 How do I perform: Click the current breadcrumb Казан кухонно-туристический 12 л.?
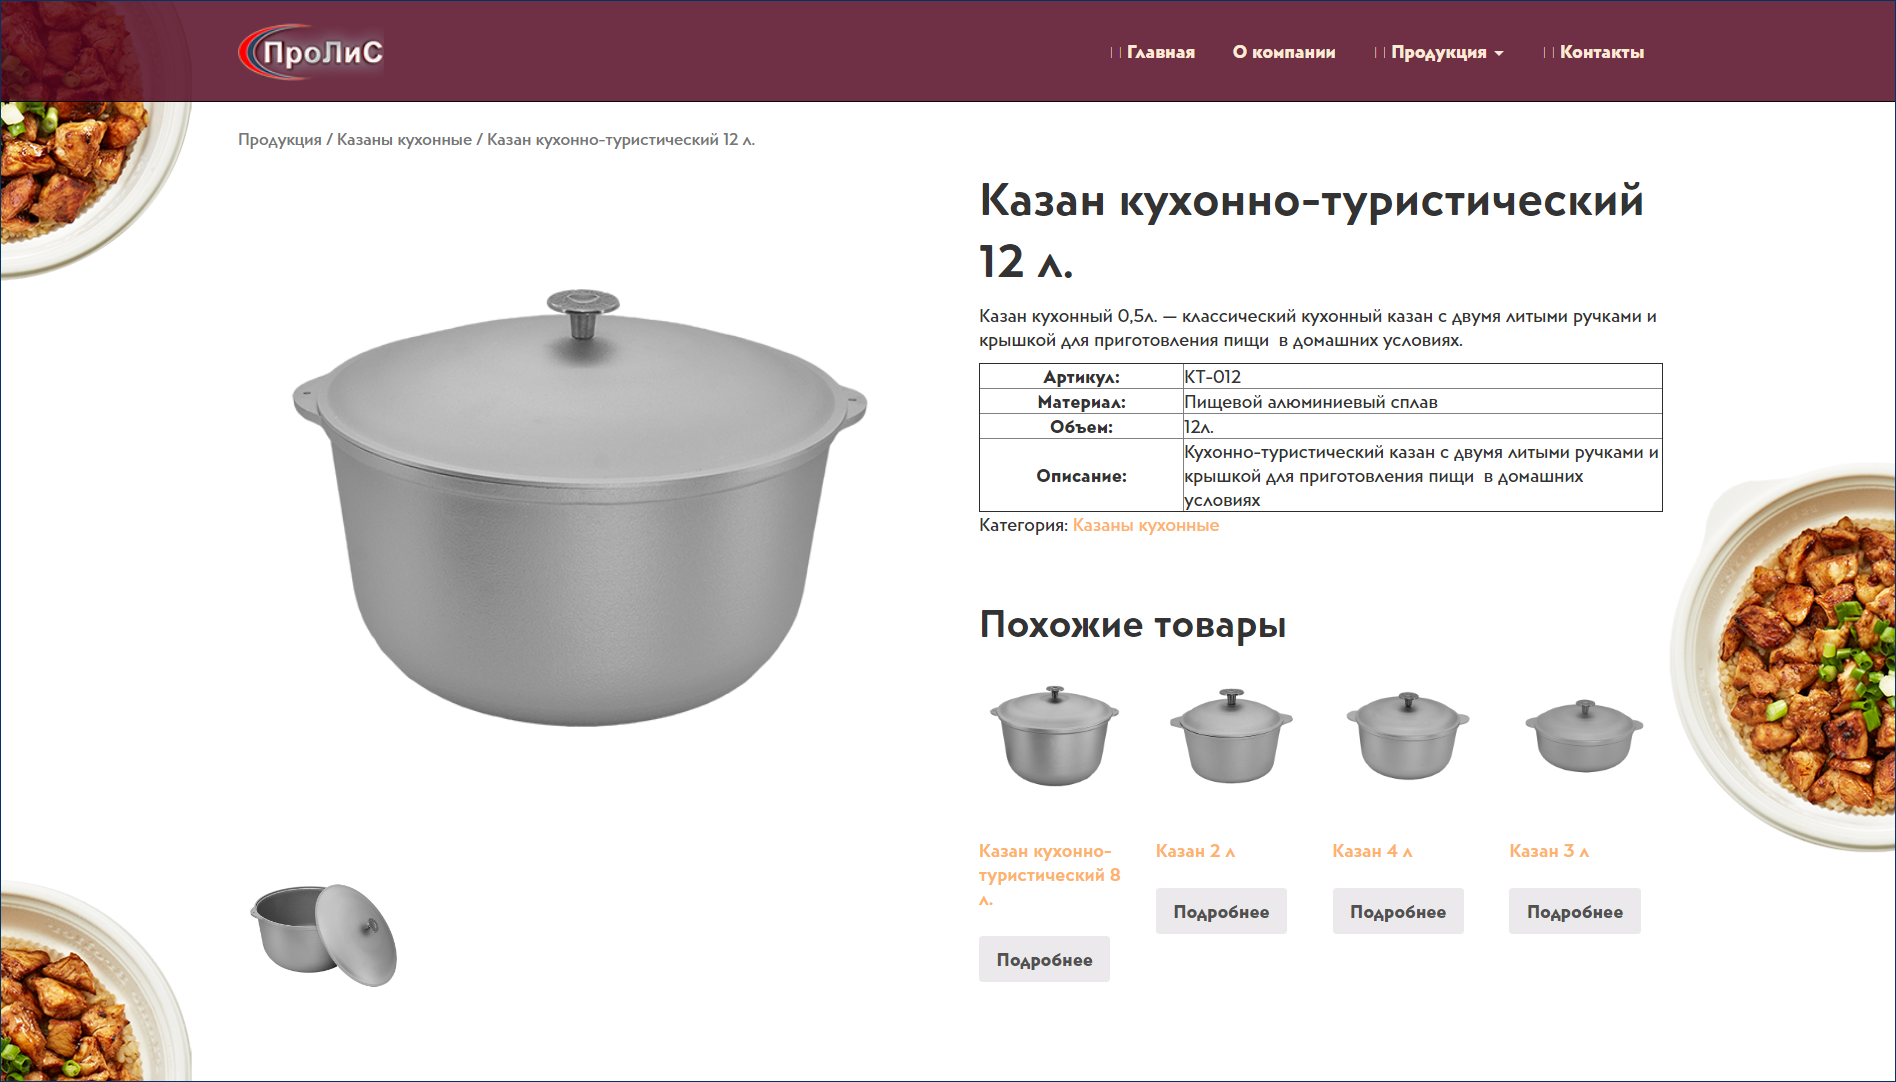[621, 140]
